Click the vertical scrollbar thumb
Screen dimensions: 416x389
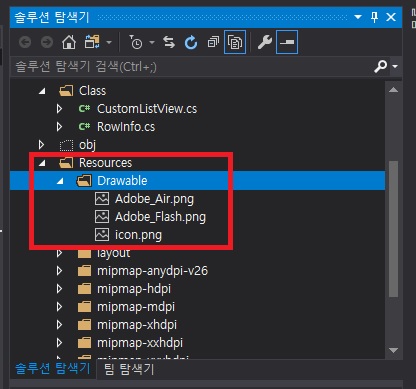(394, 229)
